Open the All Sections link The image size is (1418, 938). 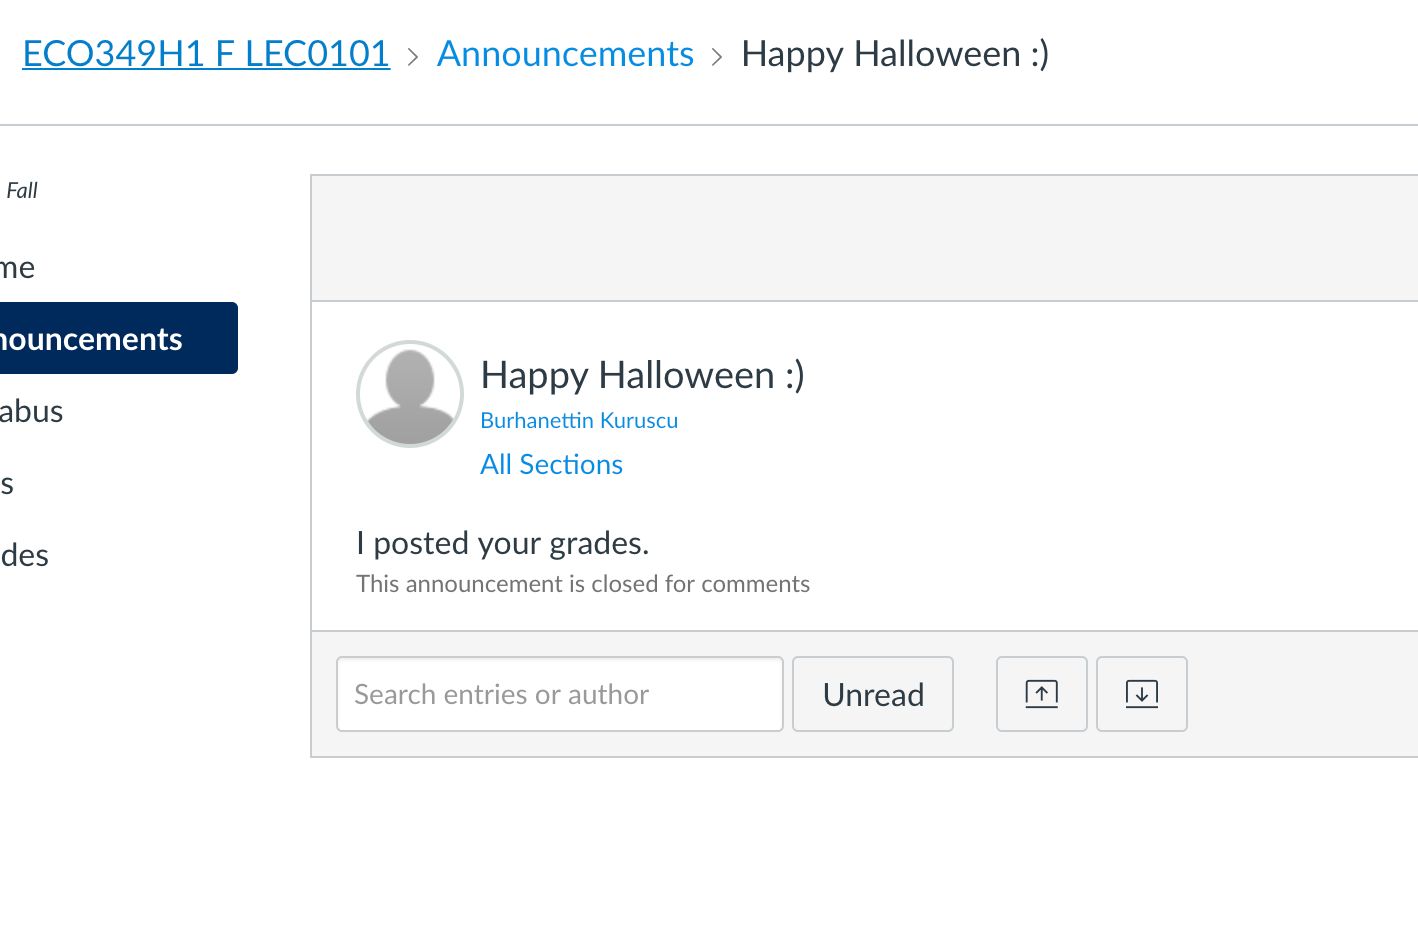551,464
